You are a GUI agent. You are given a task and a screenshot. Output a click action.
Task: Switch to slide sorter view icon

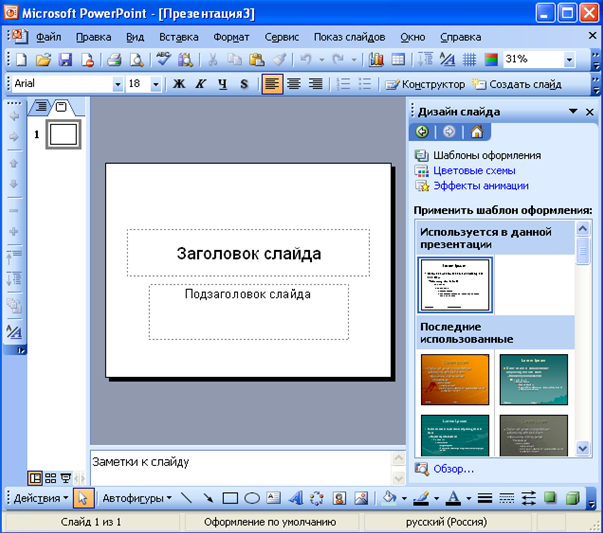point(50,478)
